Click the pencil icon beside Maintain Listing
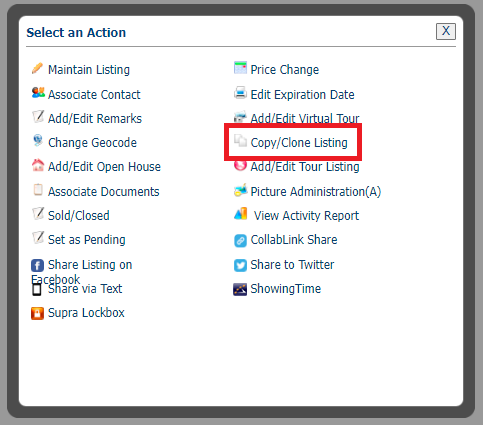The height and width of the screenshot is (425, 483). (37, 68)
